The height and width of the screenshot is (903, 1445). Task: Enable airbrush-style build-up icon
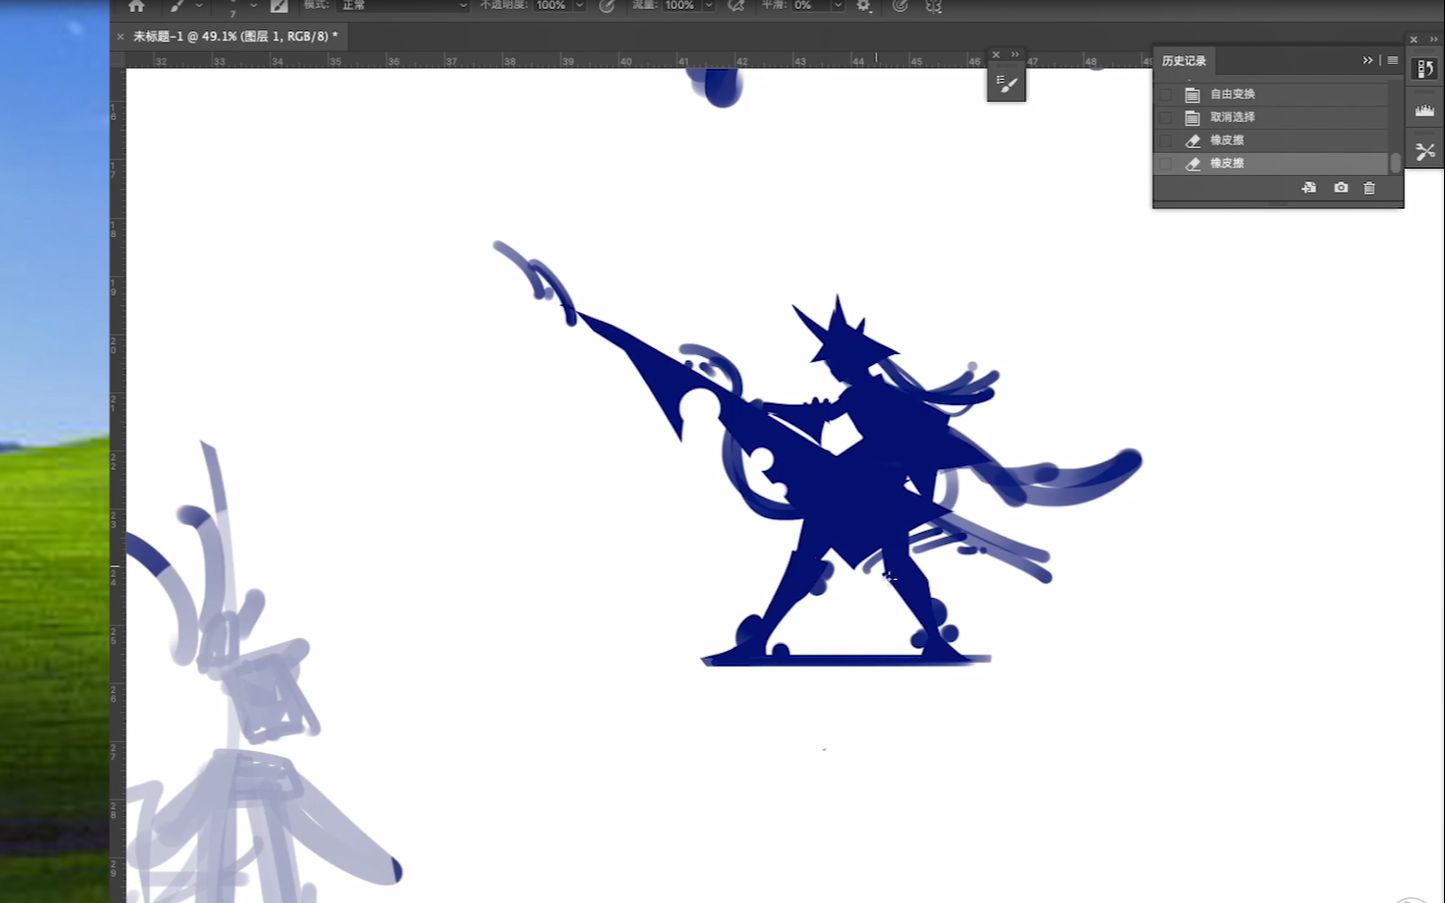coord(736,6)
